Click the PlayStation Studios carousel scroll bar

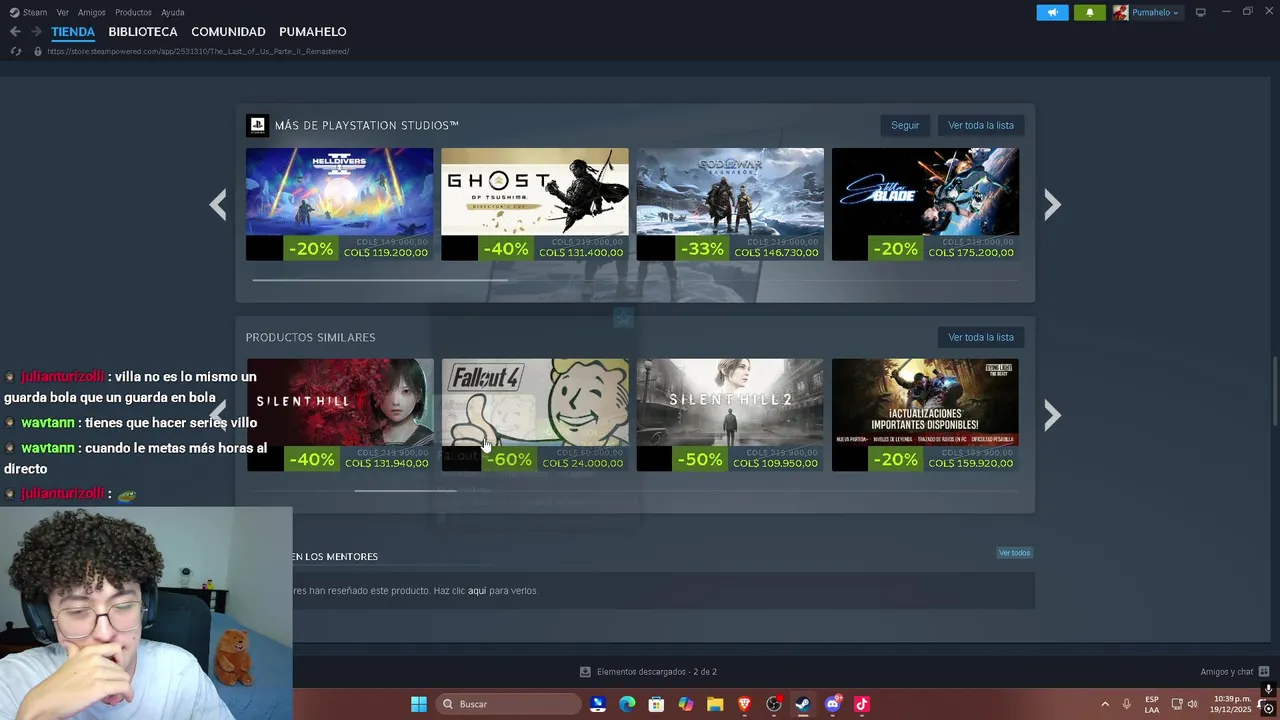380,280
